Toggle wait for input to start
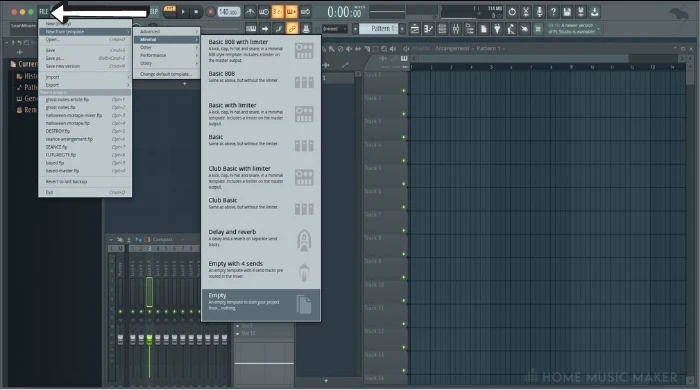Screen dimensions: 700x390 (x=264, y=12)
